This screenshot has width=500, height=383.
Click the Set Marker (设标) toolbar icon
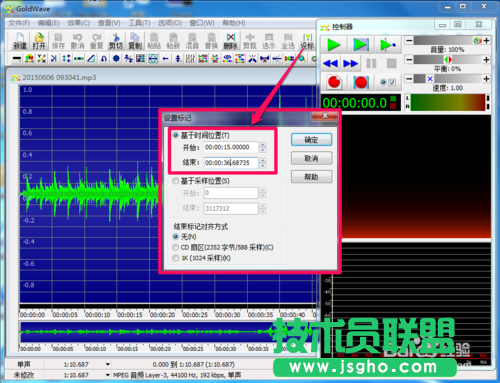pyautogui.click(x=307, y=41)
